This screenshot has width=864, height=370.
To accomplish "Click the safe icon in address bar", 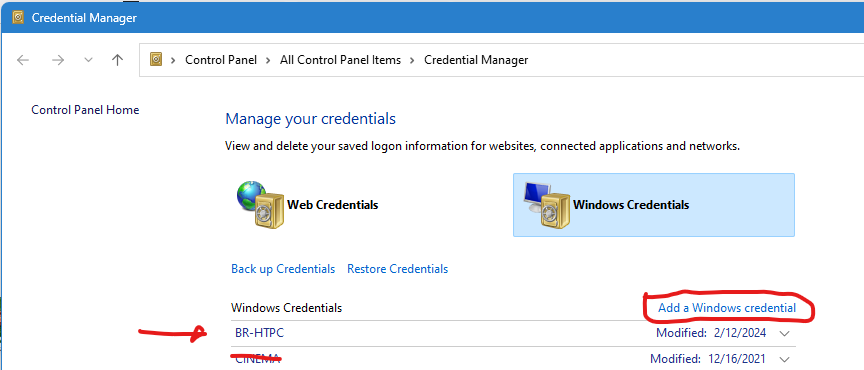I will pyautogui.click(x=156, y=60).
